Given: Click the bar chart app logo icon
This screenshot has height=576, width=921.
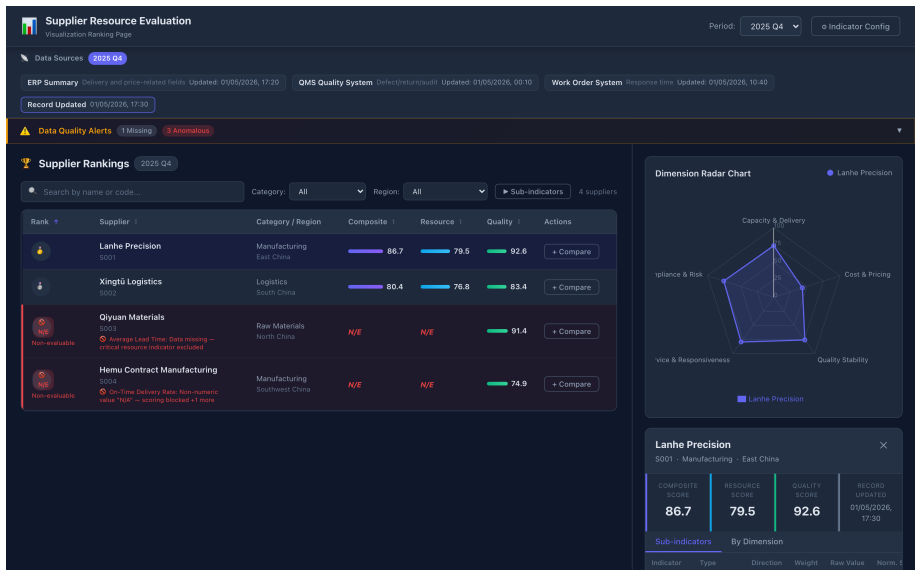Looking at the screenshot, I should pyautogui.click(x=29, y=26).
